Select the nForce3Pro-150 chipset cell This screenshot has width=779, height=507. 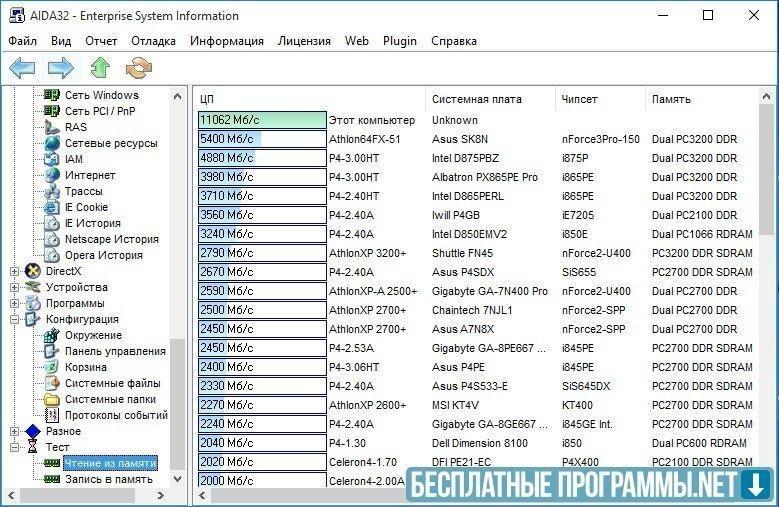pos(601,140)
